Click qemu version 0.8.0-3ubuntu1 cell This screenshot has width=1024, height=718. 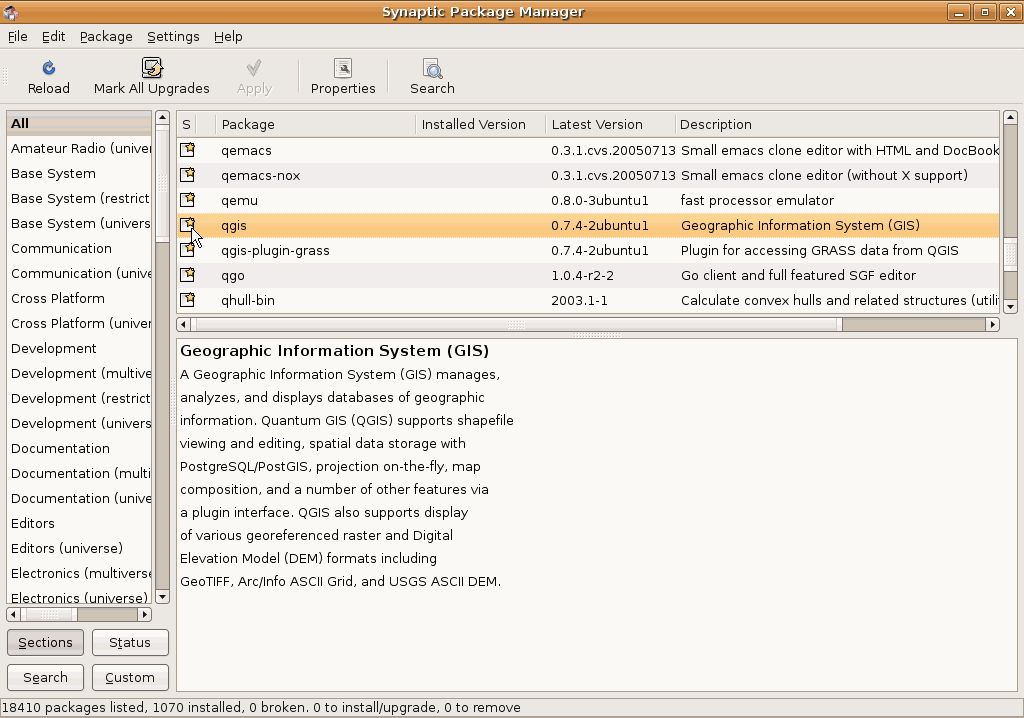[600, 201]
